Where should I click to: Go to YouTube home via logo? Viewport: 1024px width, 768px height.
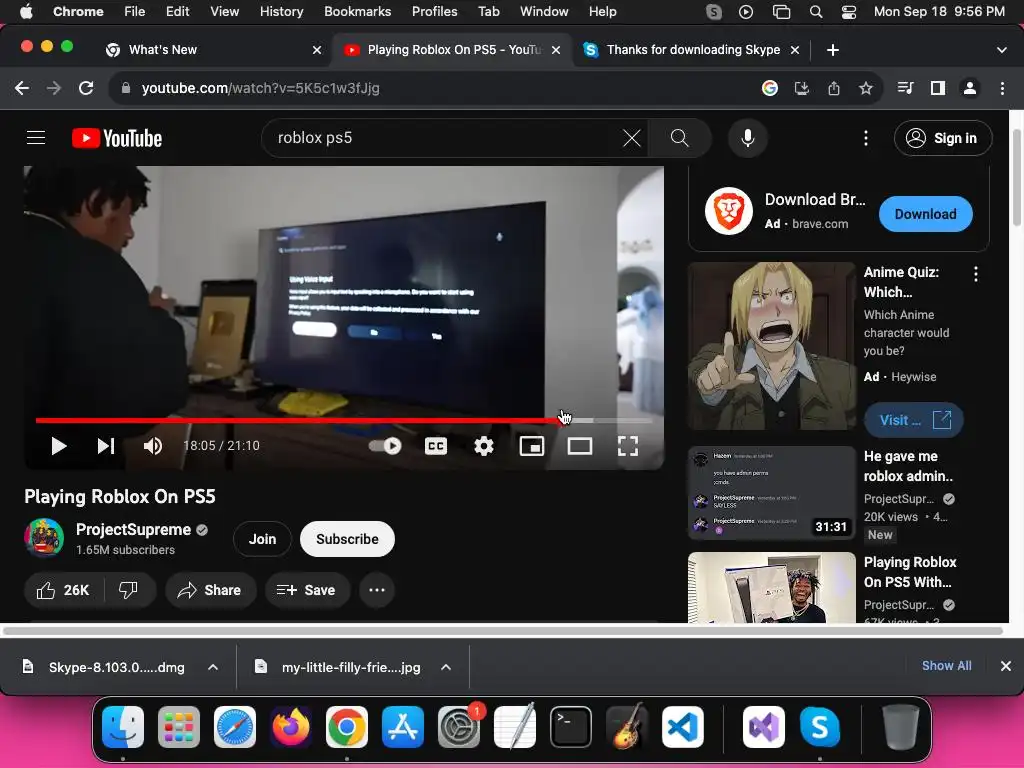(x=117, y=138)
